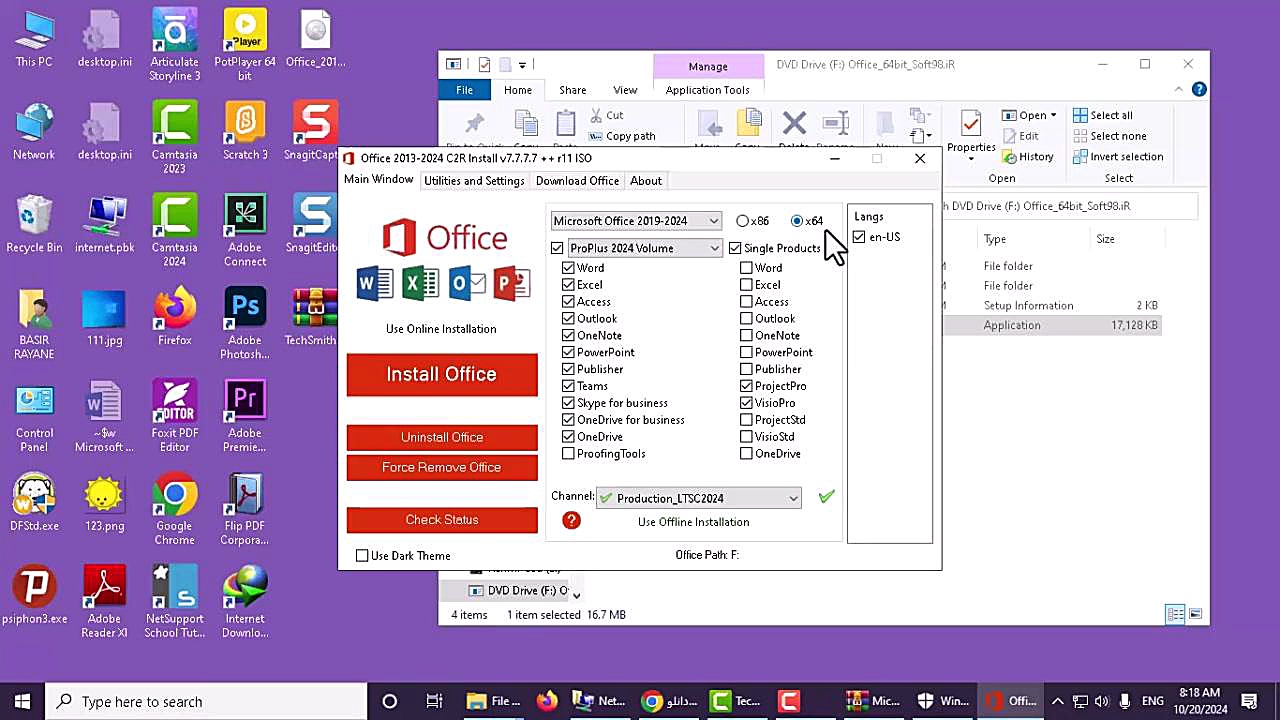
Task: Select the x64 architecture radio button
Action: tap(797, 221)
